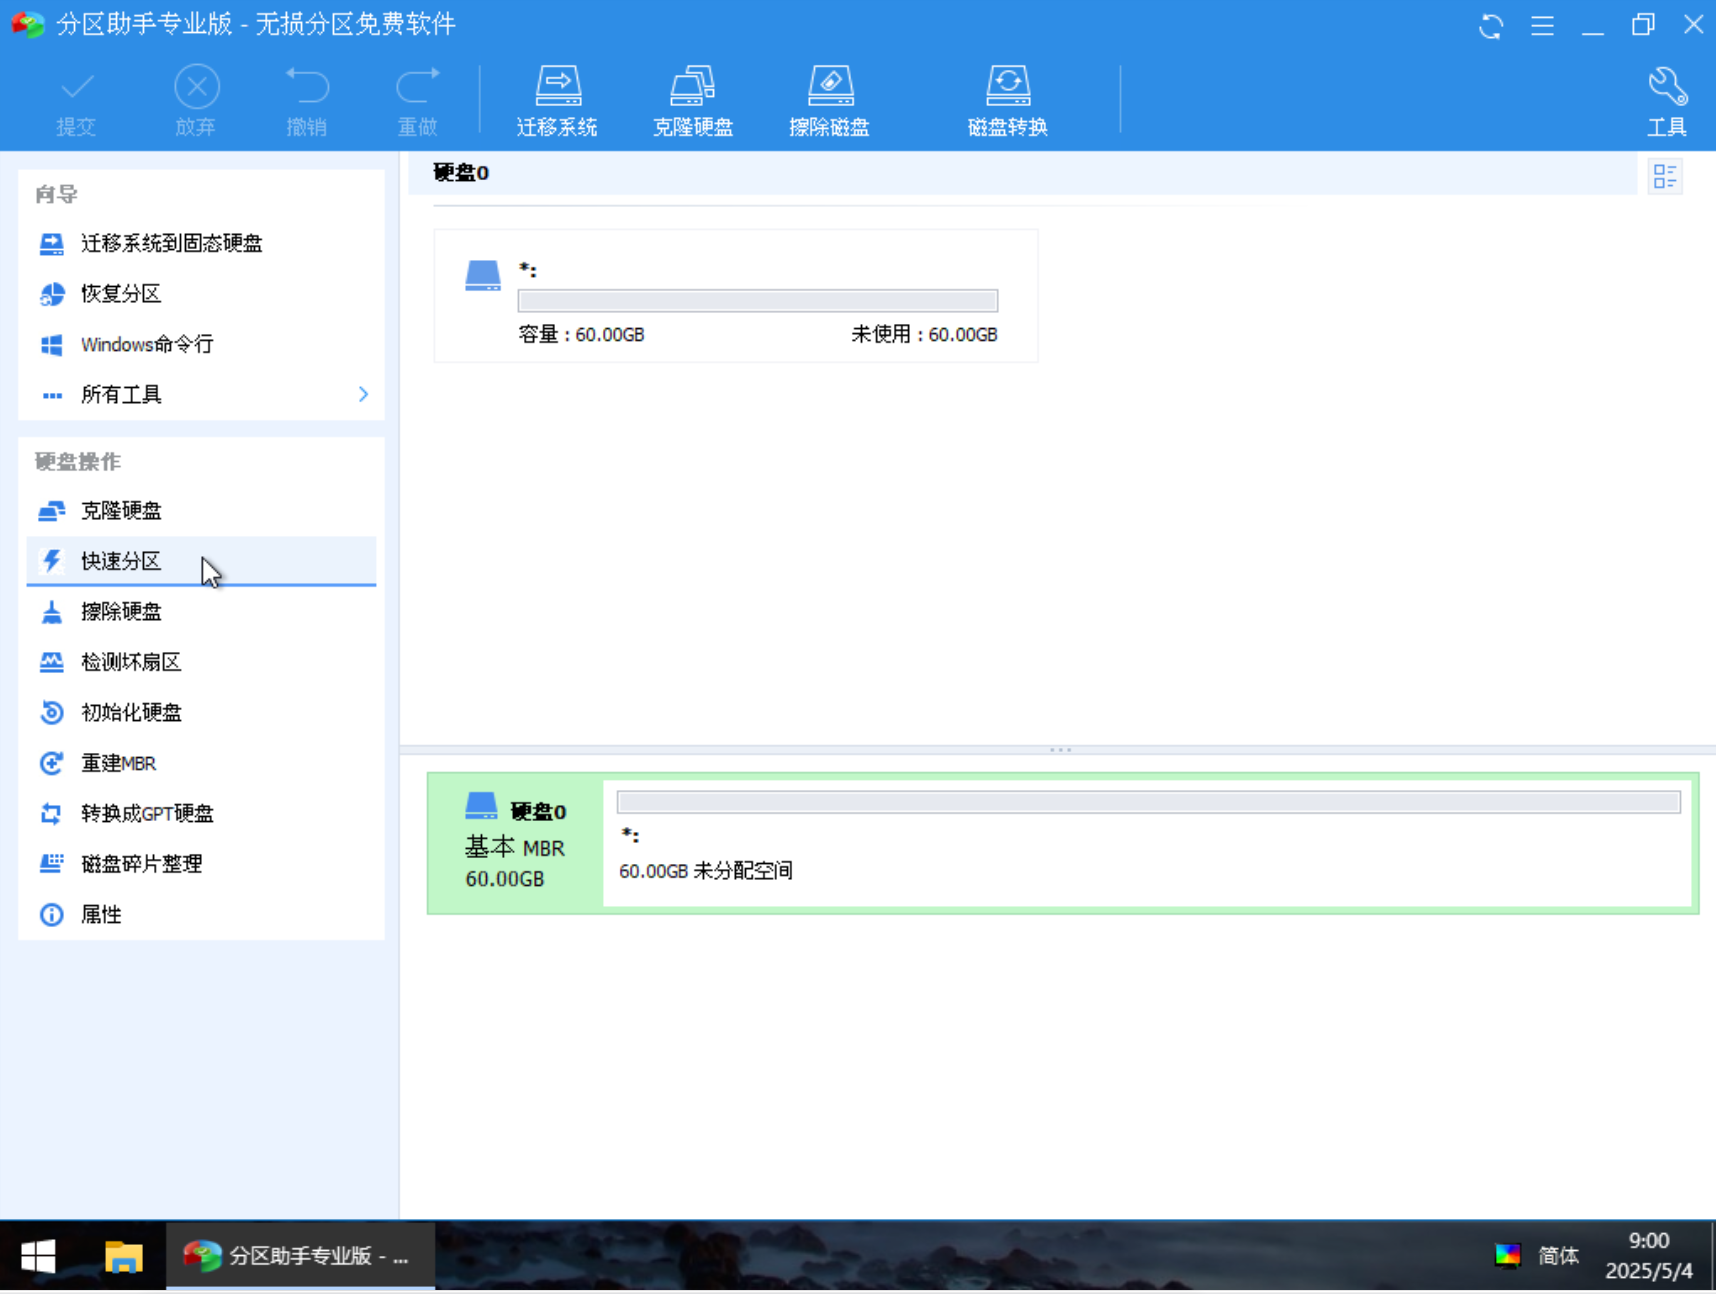Click the 60.00GB 未分配空间 label
The image size is (1716, 1294).
coord(706,871)
